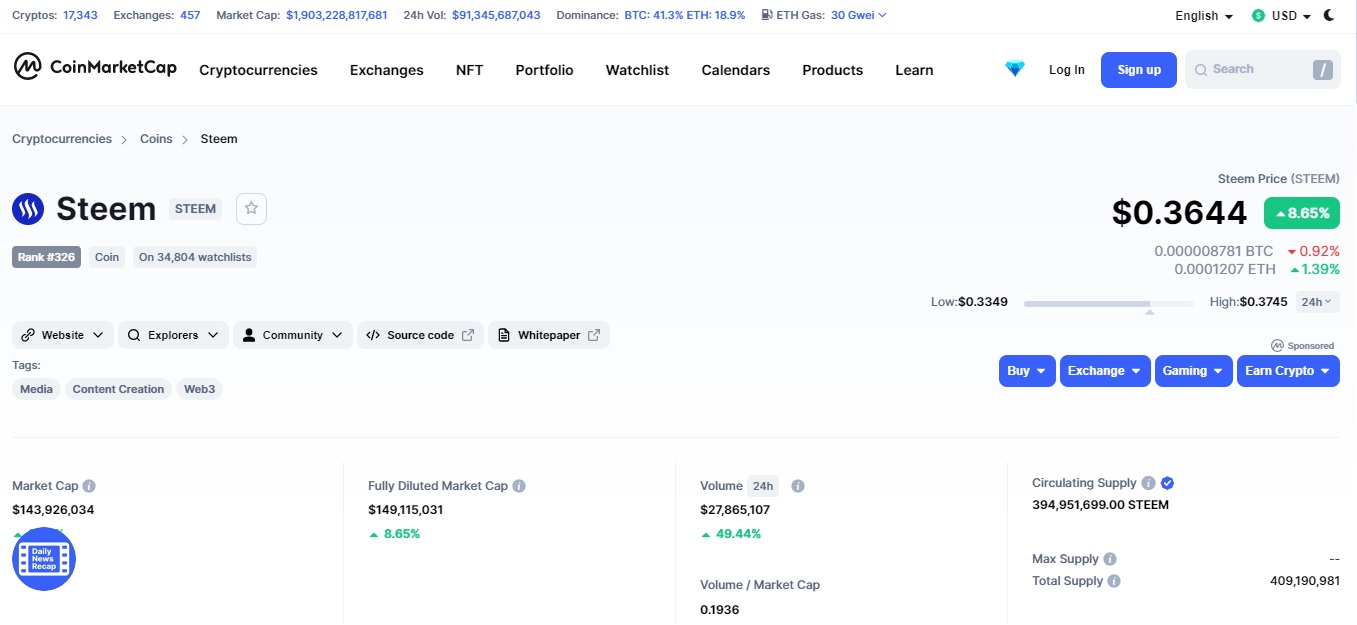
Task: Click the Circulating Supply verified badge
Action: (1167, 483)
